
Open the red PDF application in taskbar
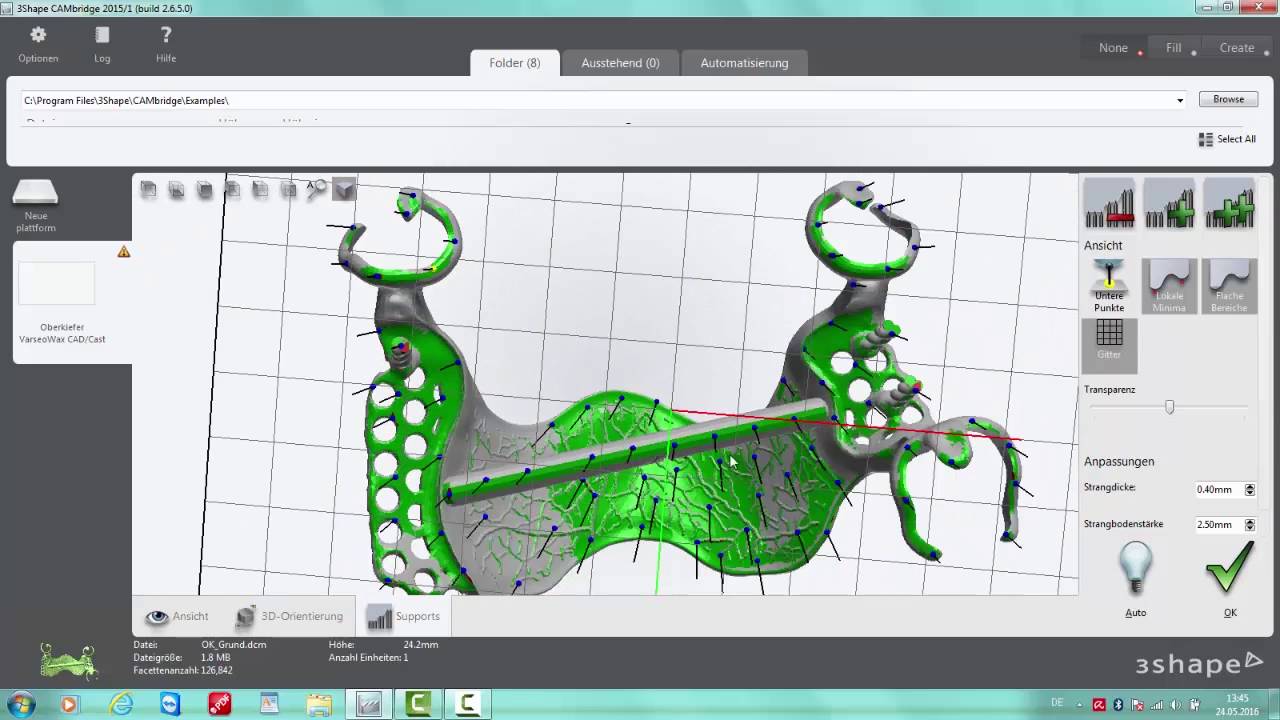(x=220, y=704)
